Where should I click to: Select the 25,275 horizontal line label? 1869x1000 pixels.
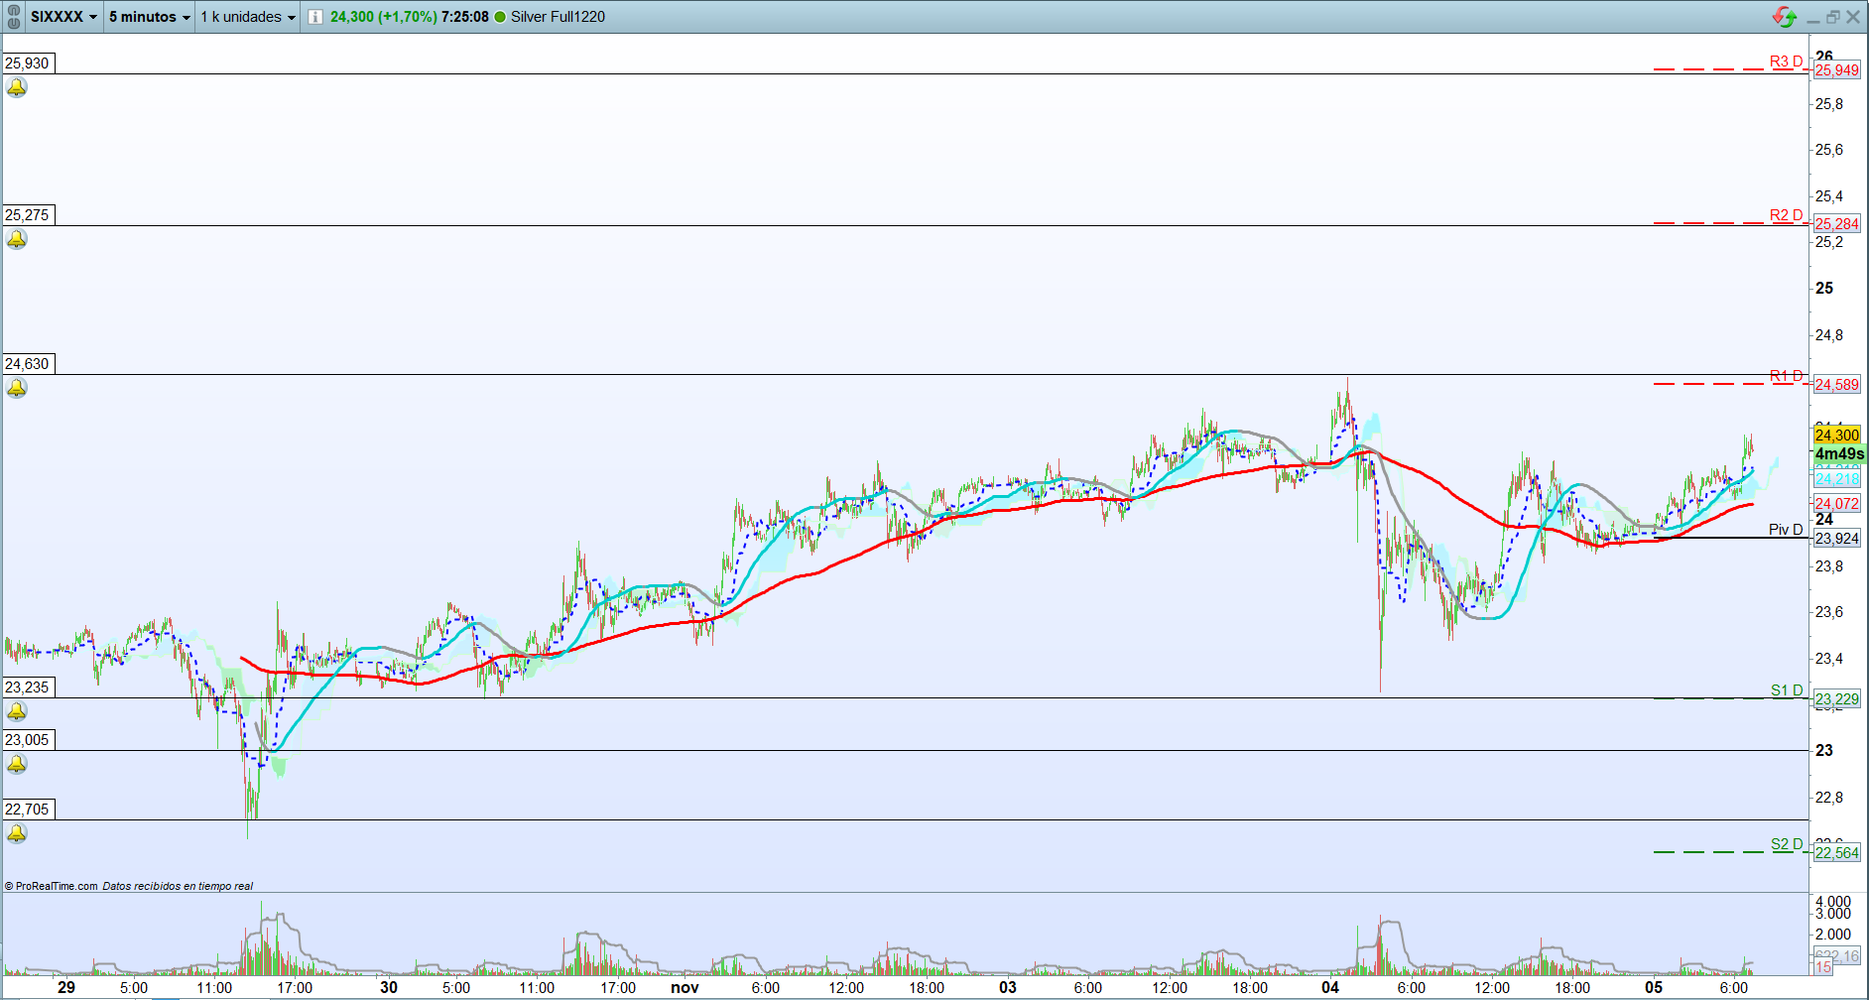click(x=28, y=215)
